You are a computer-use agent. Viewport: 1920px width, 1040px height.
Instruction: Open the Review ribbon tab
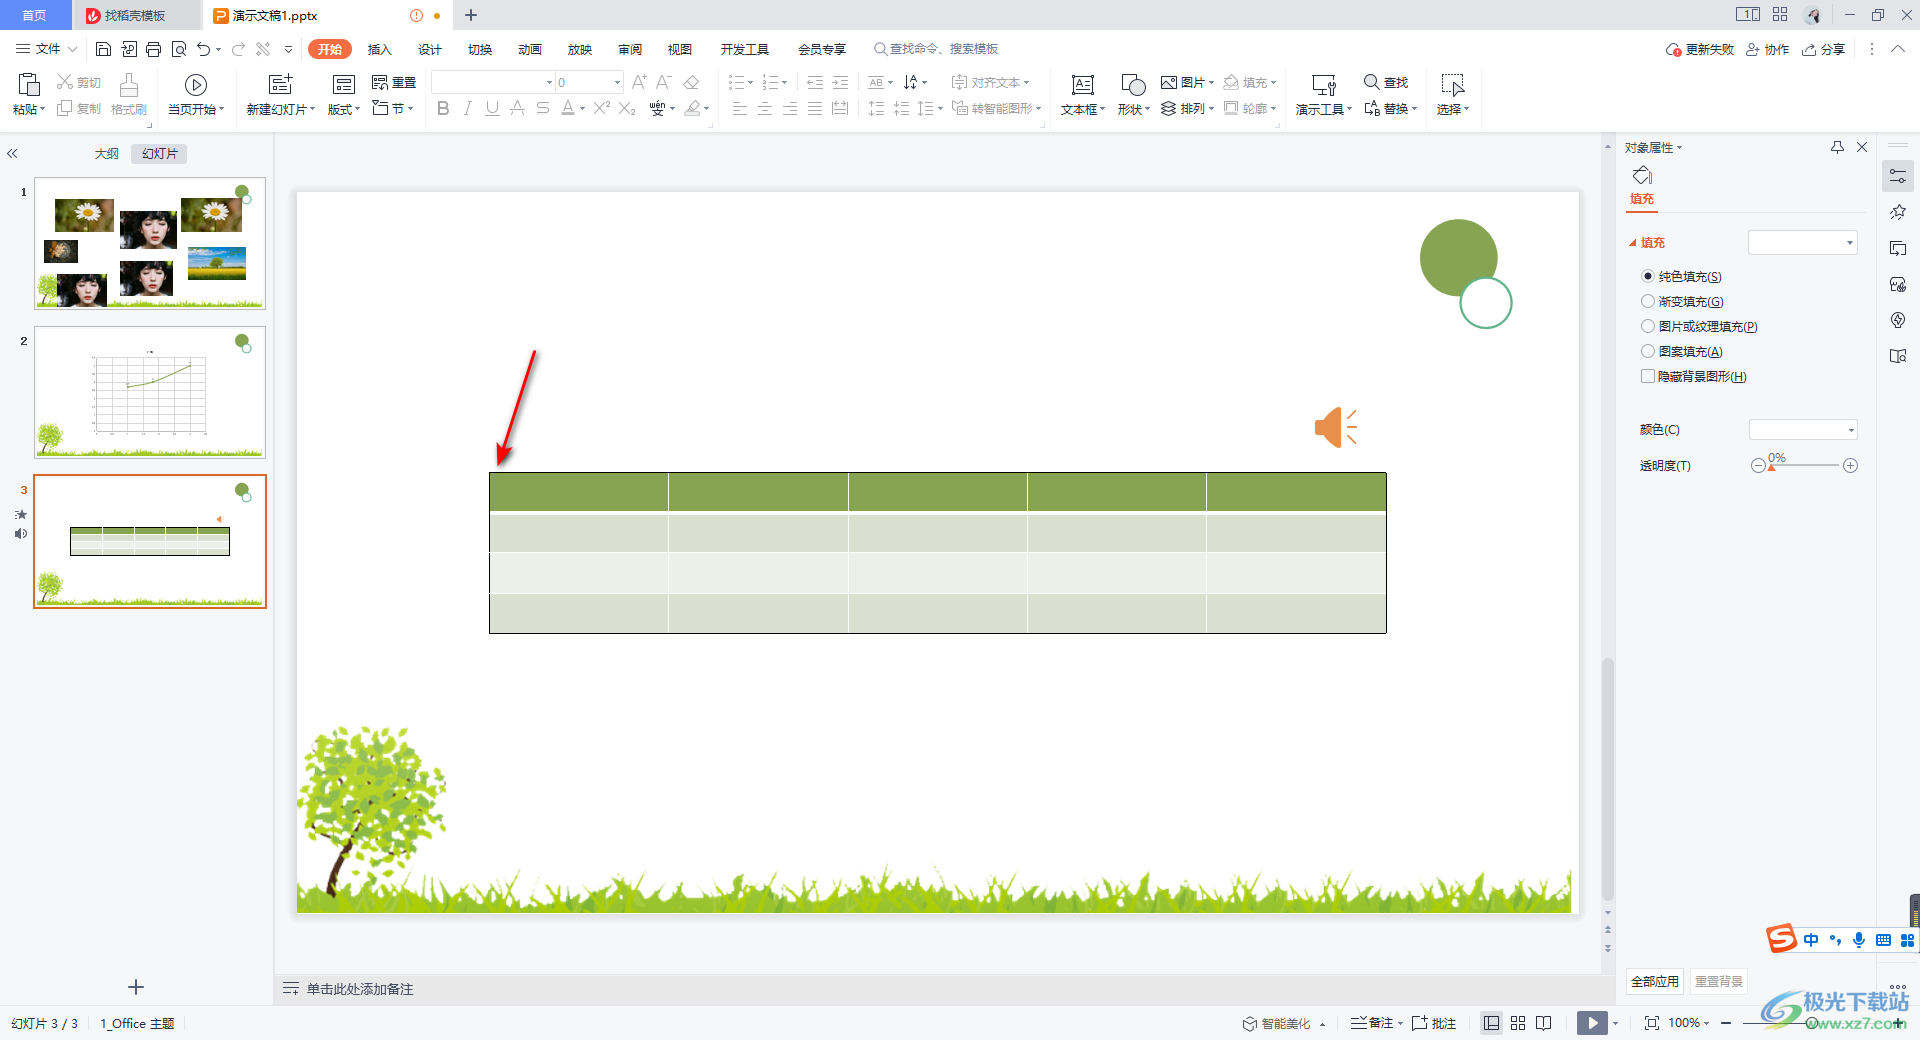click(x=629, y=49)
